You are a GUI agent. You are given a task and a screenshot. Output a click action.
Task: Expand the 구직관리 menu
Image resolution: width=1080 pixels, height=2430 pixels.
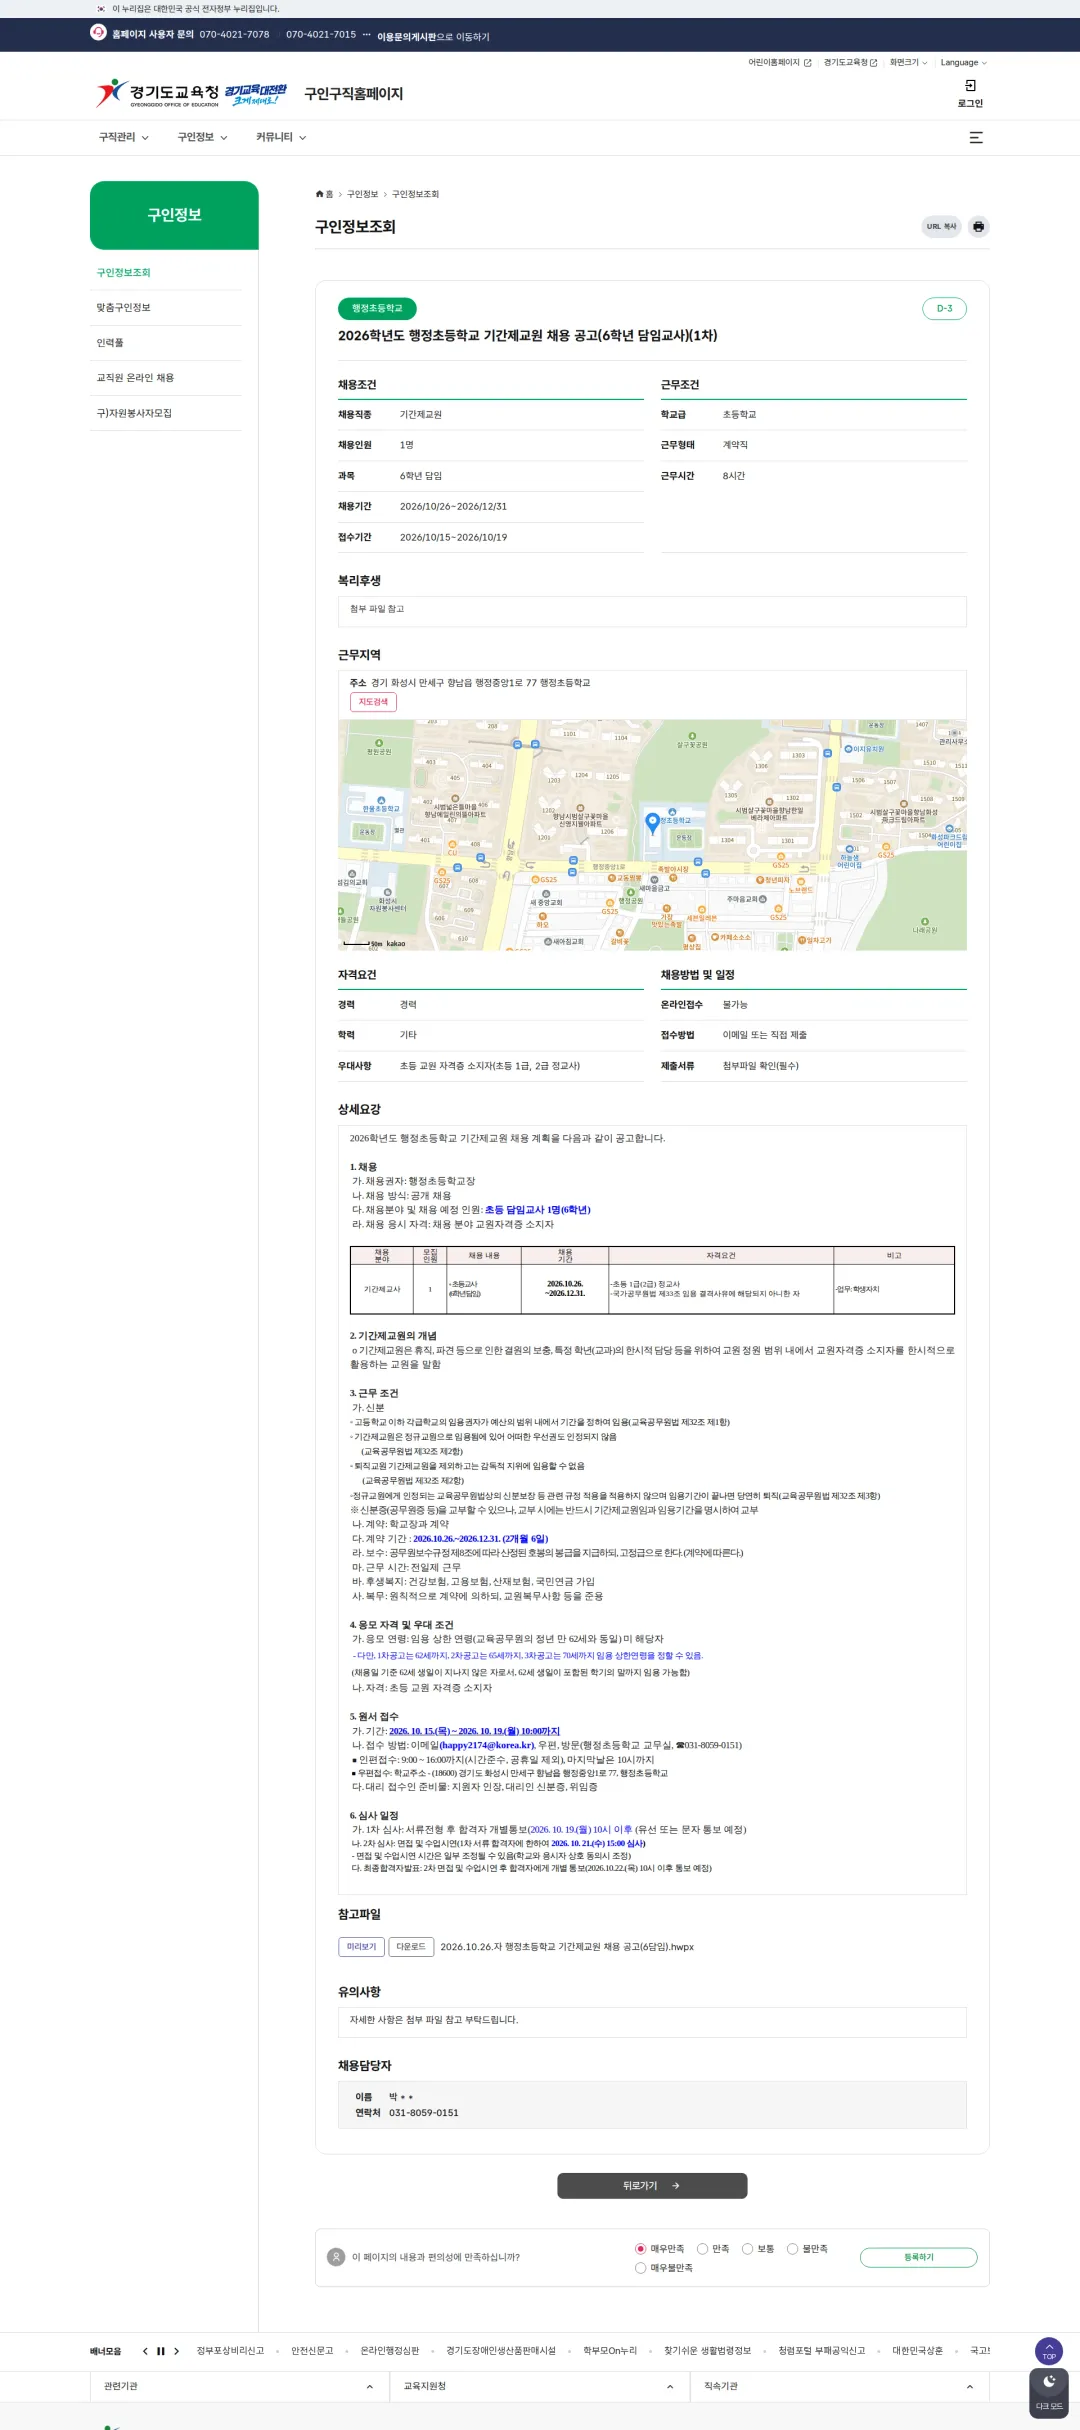pos(123,138)
